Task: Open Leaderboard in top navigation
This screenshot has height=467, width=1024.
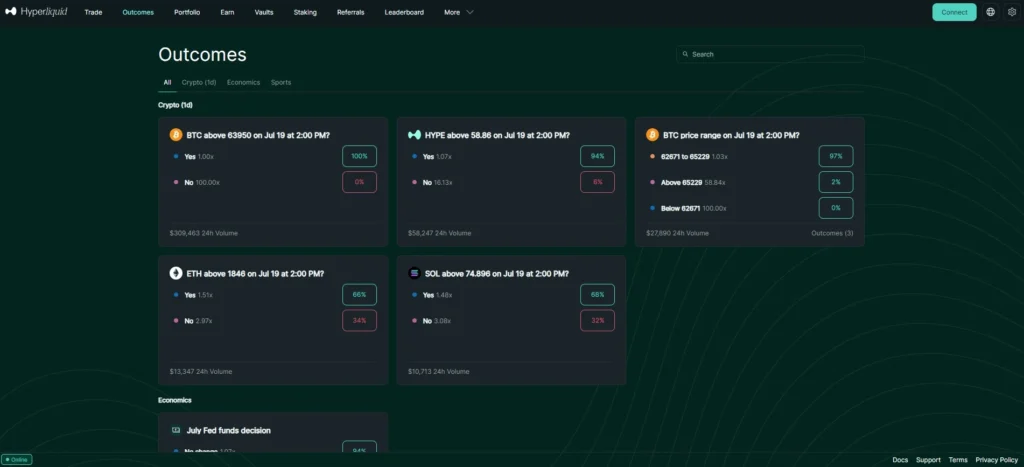Action: click(x=404, y=12)
